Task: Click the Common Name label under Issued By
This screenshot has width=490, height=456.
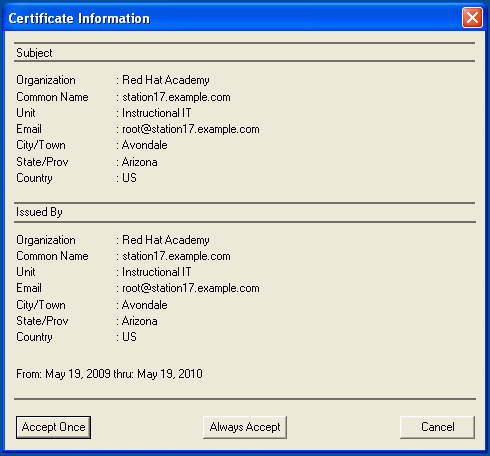Action: [x=52, y=256]
